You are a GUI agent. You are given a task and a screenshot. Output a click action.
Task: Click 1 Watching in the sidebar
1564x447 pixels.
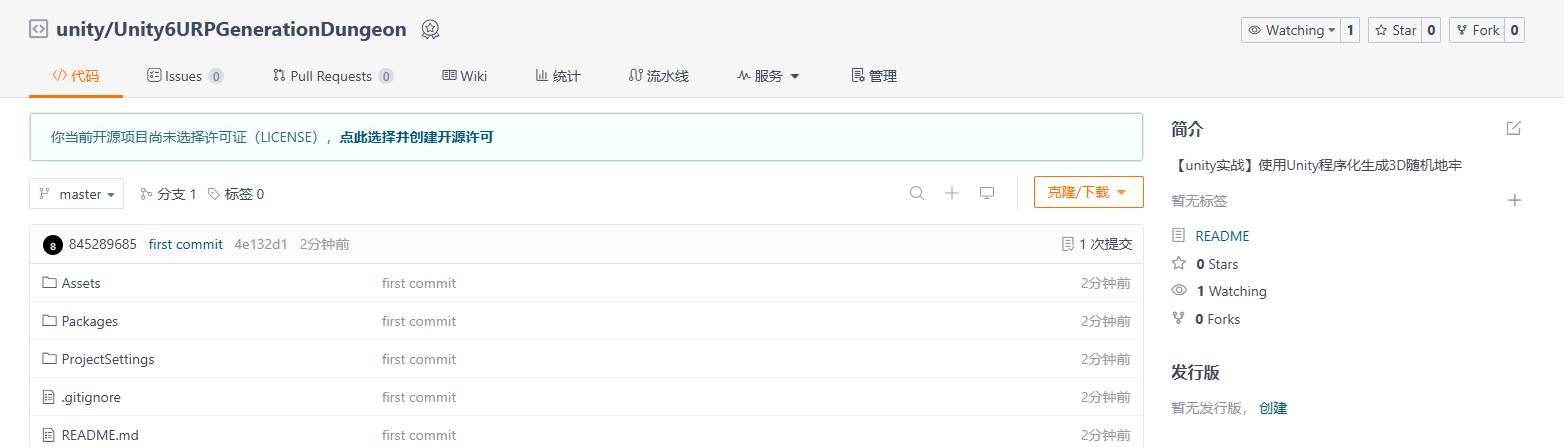click(1231, 291)
